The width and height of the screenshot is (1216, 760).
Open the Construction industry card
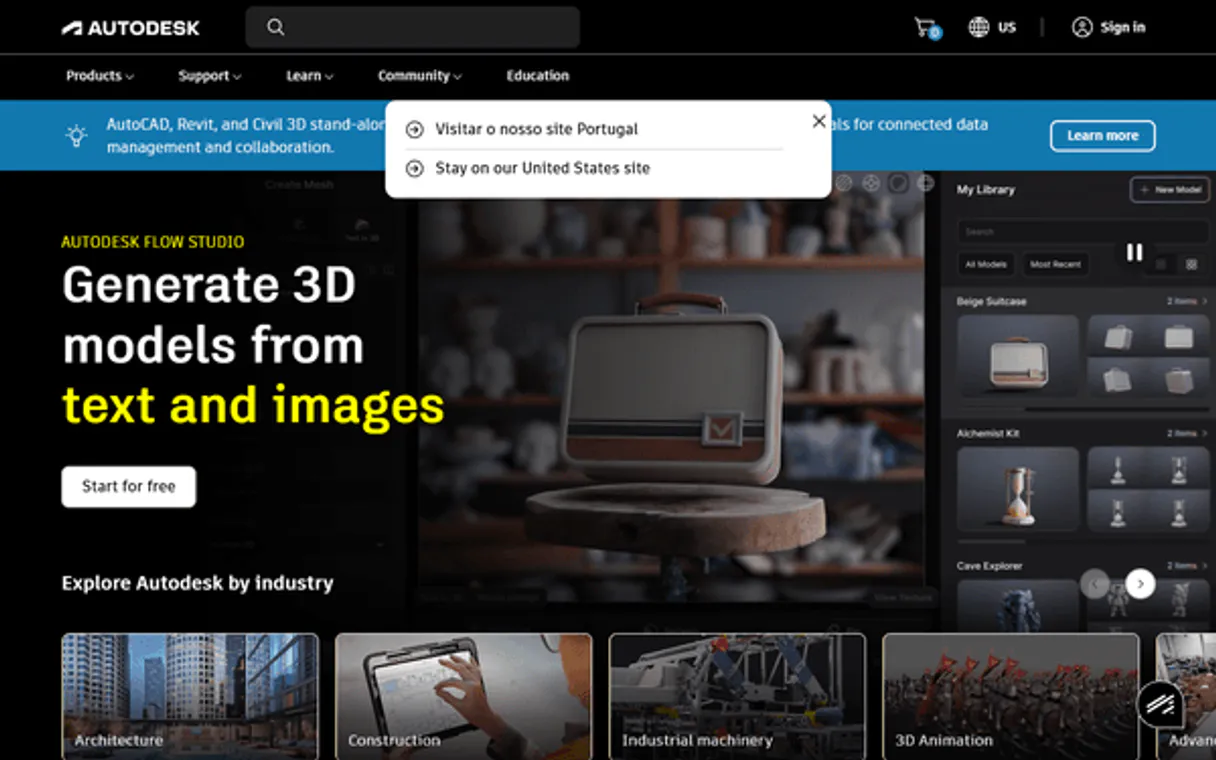(x=464, y=696)
